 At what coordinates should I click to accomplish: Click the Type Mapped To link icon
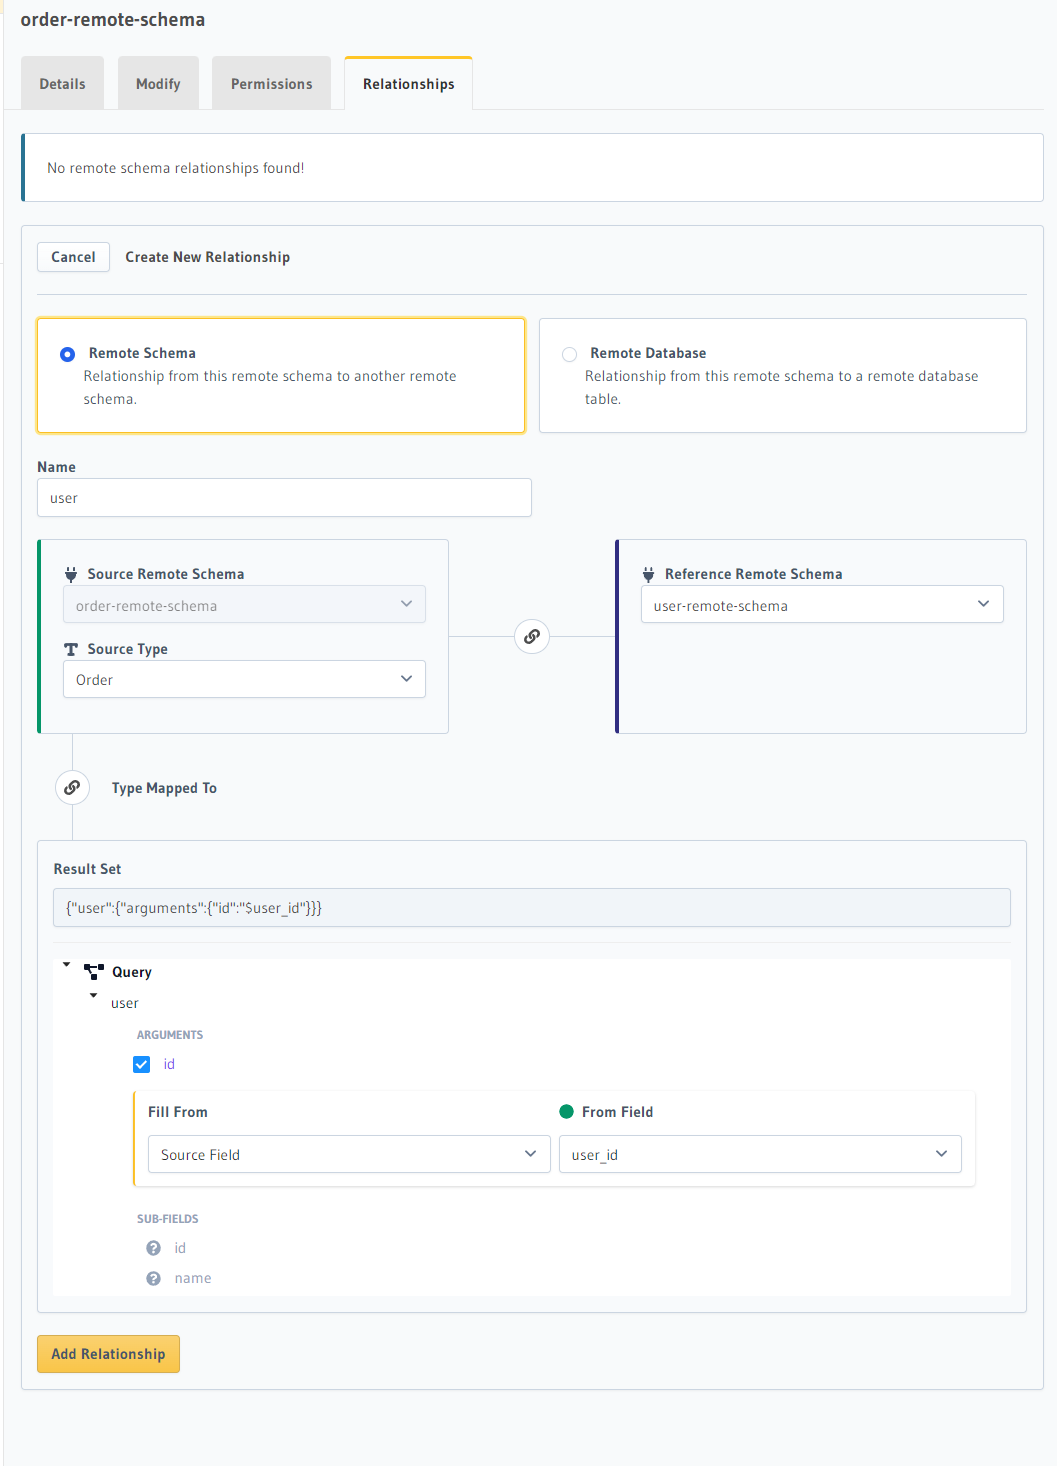pos(72,788)
